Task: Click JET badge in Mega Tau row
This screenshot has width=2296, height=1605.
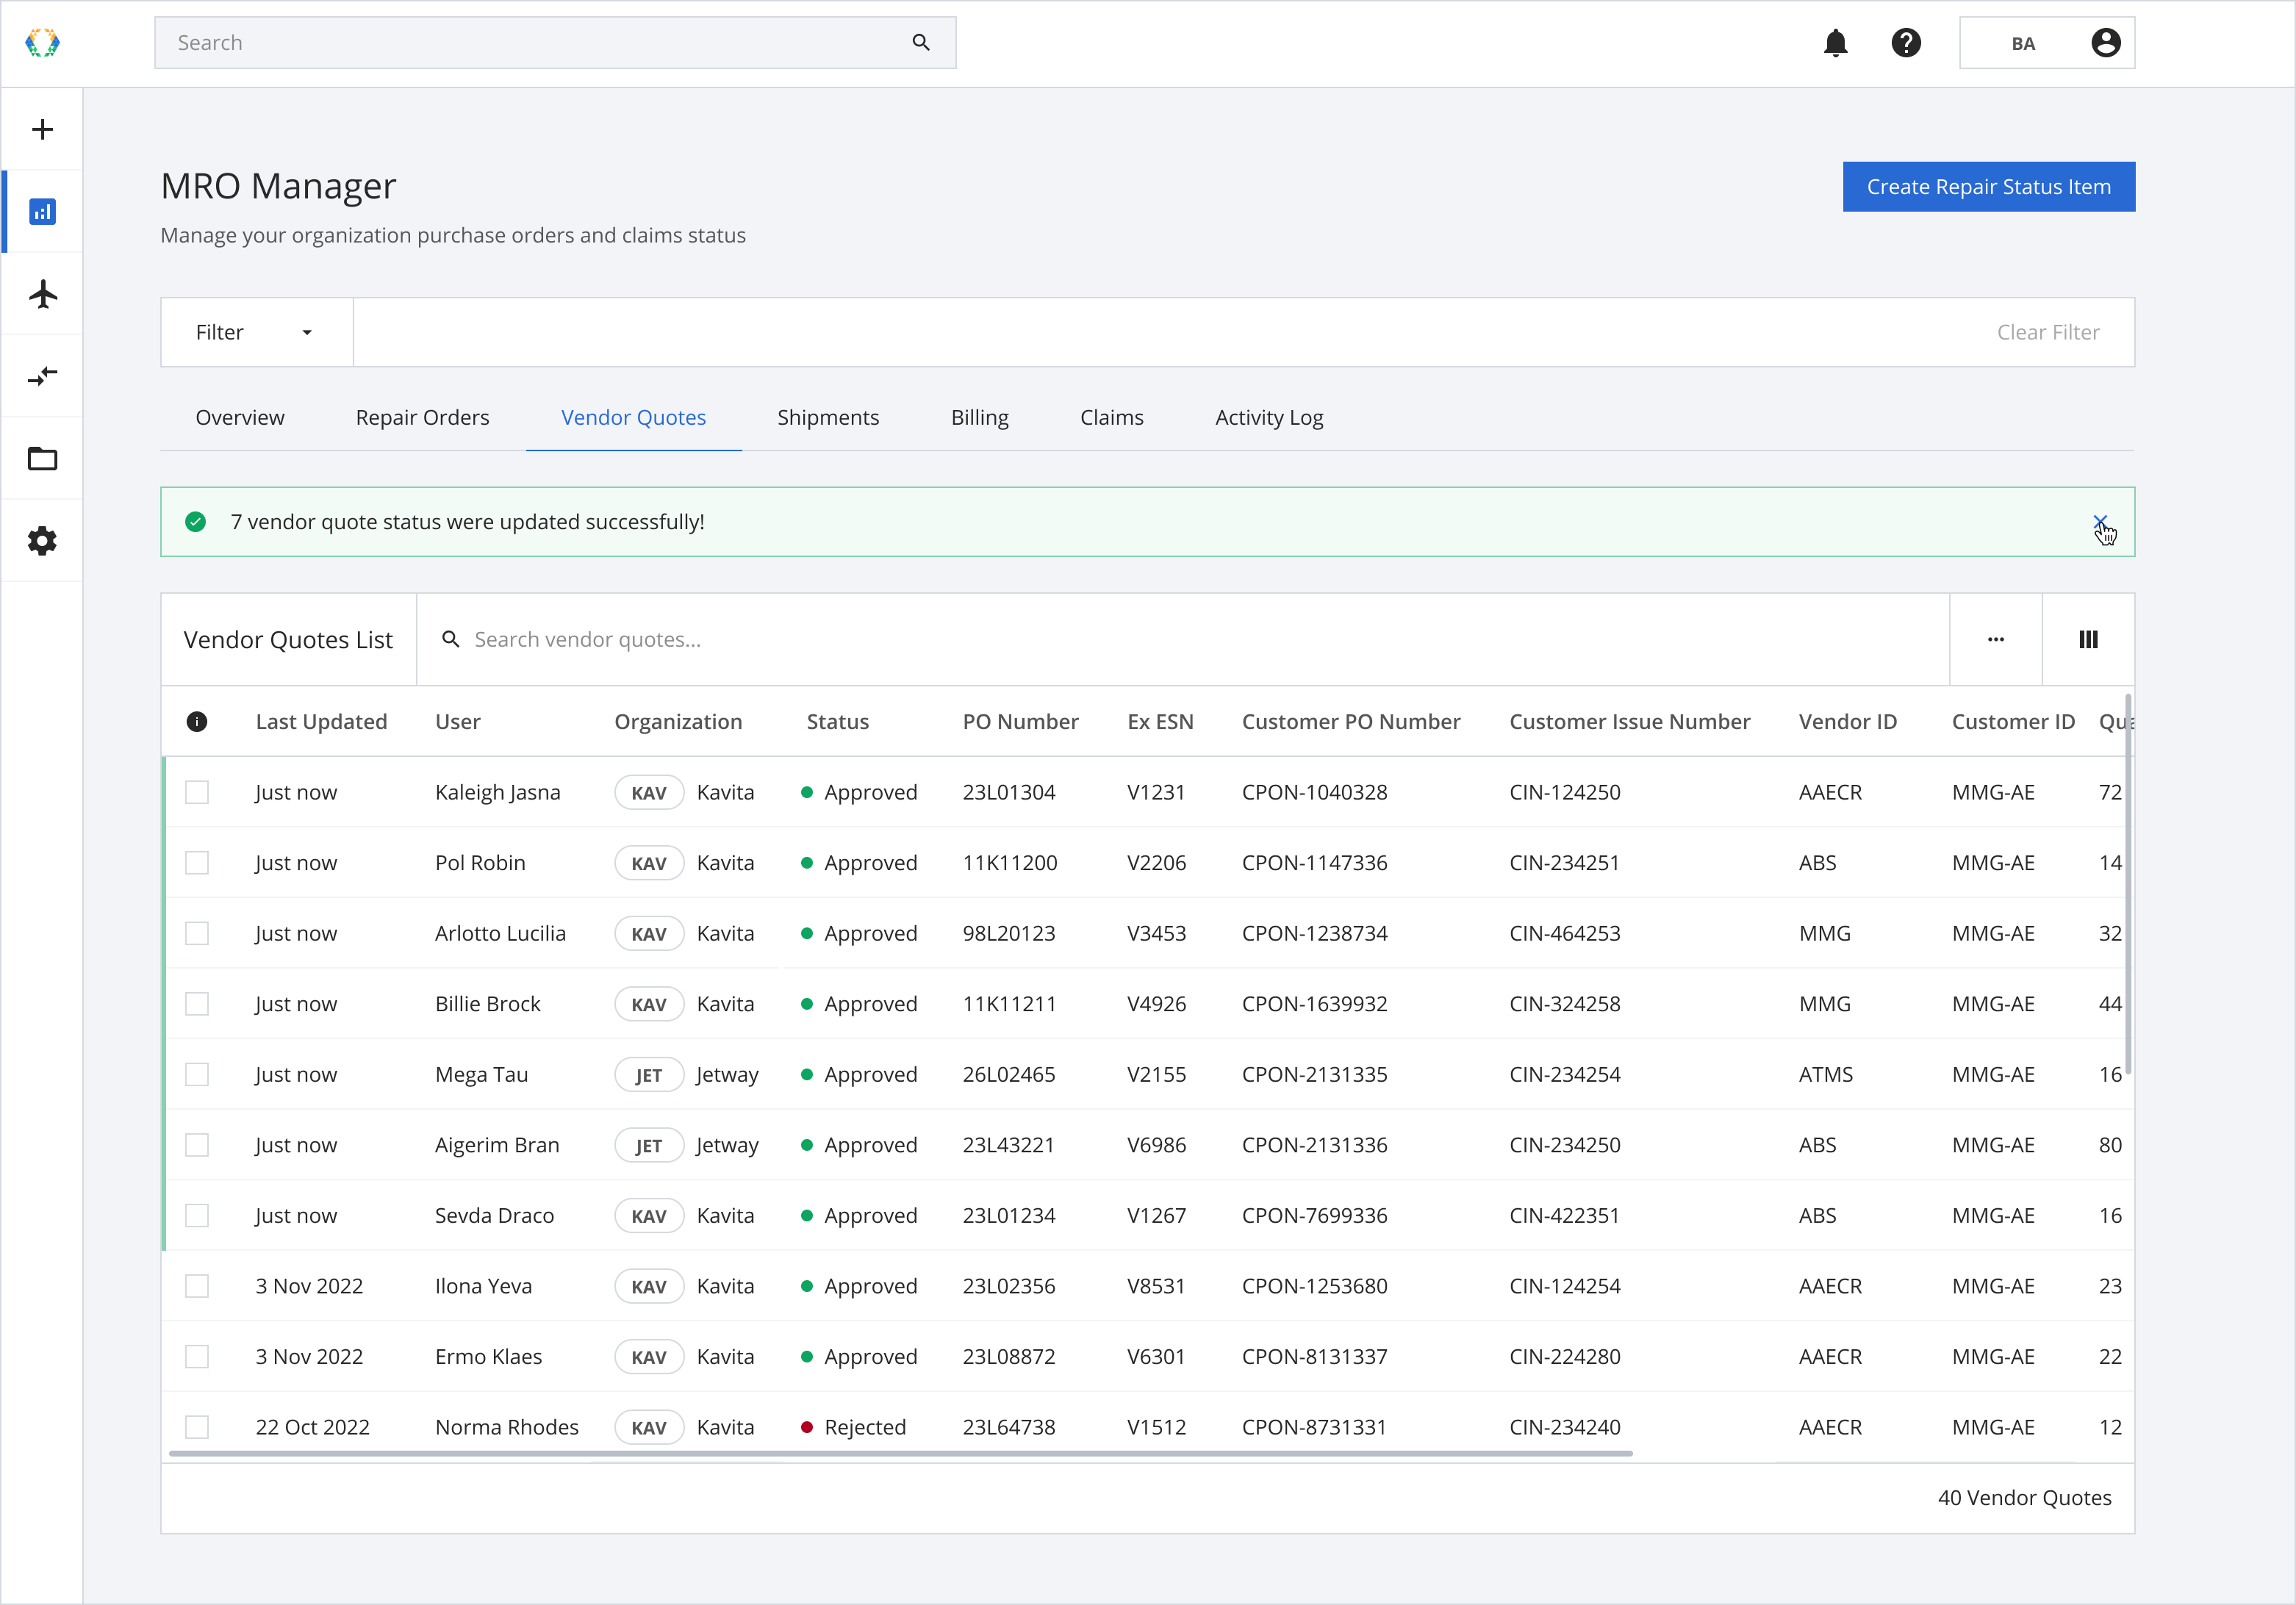Action: 648,1075
